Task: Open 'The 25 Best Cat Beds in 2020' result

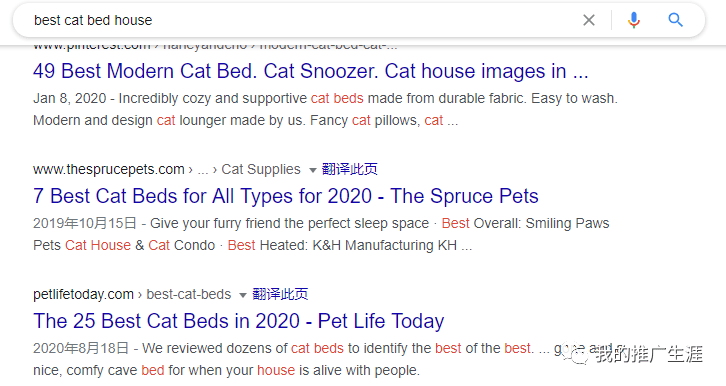Action: click(238, 321)
